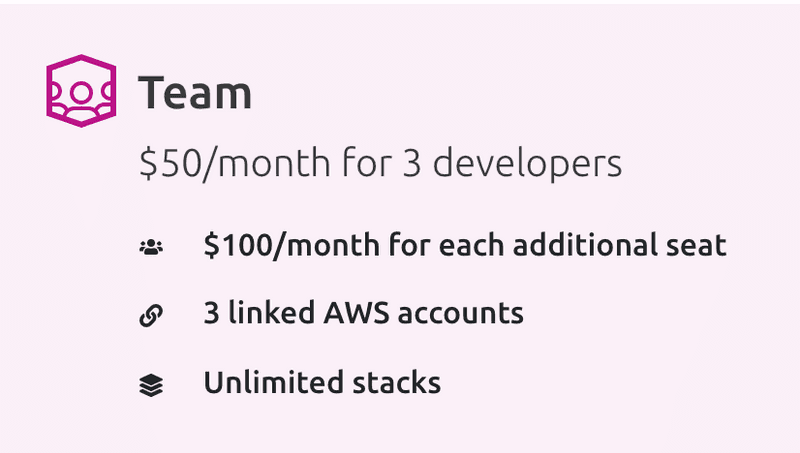Click the $50/month for 3 developers subtitle
Screen dimensions: 800x453
380,163
